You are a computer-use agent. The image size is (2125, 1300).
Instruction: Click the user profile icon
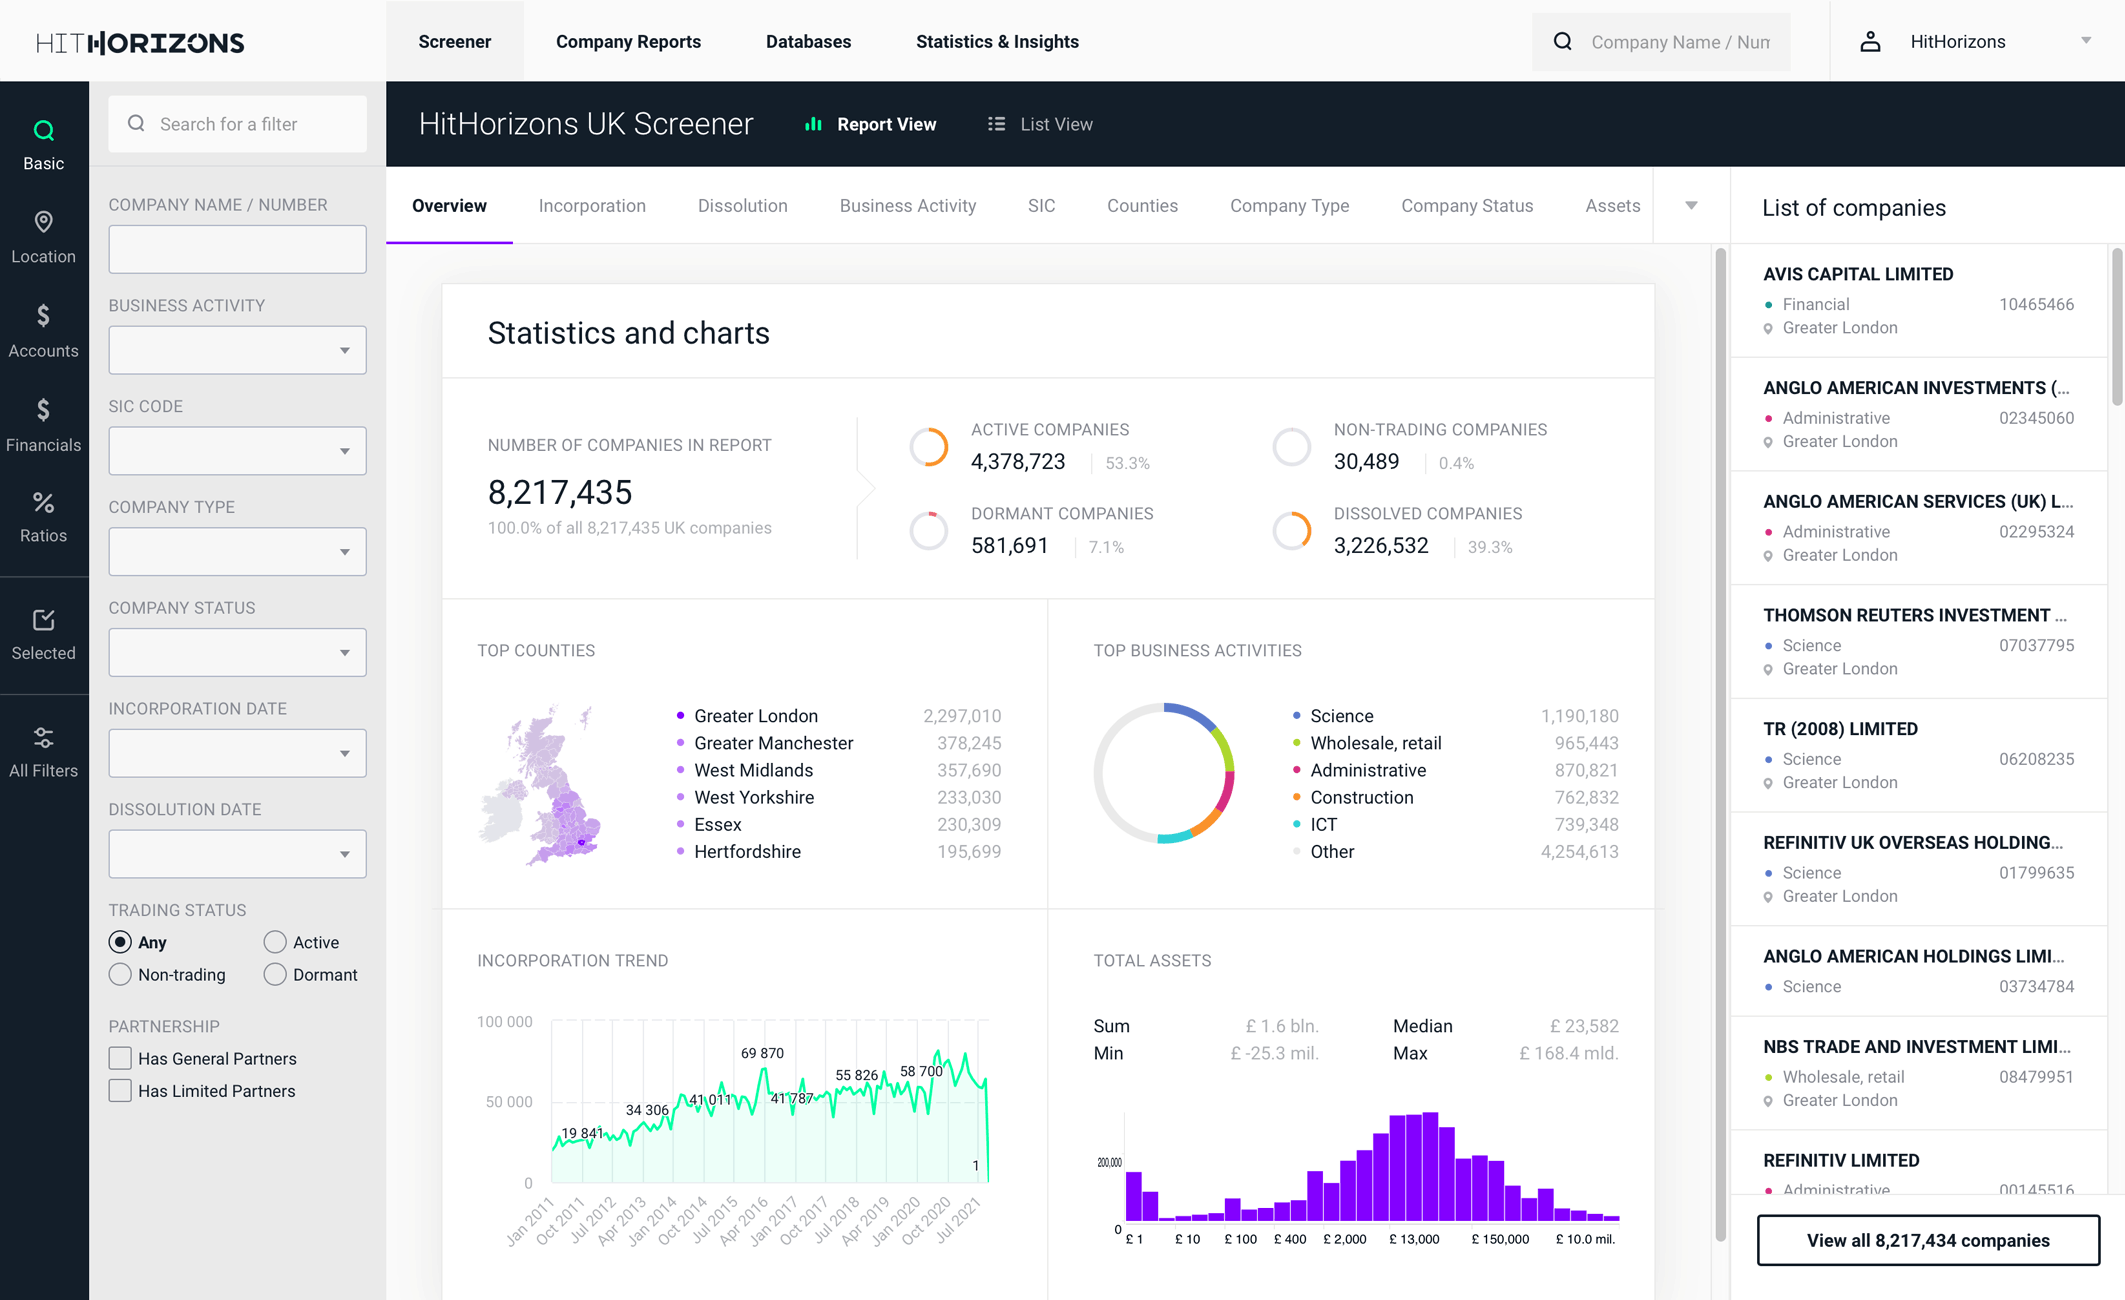[1870, 42]
